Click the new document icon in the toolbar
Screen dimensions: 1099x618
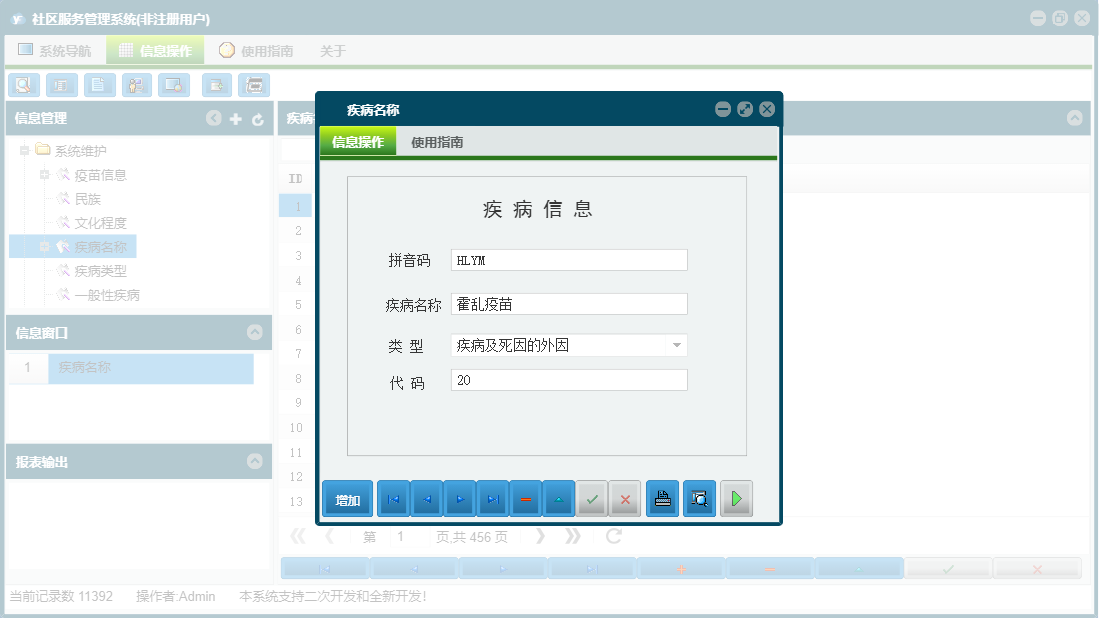[99, 85]
